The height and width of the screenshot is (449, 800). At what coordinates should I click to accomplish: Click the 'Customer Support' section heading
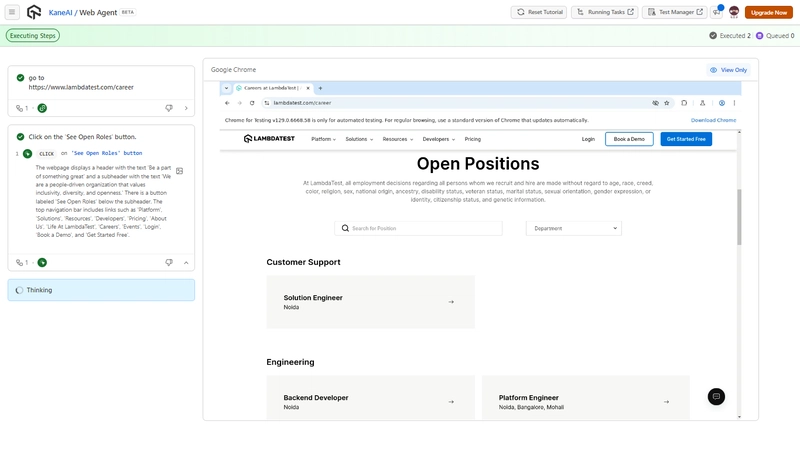pos(303,262)
